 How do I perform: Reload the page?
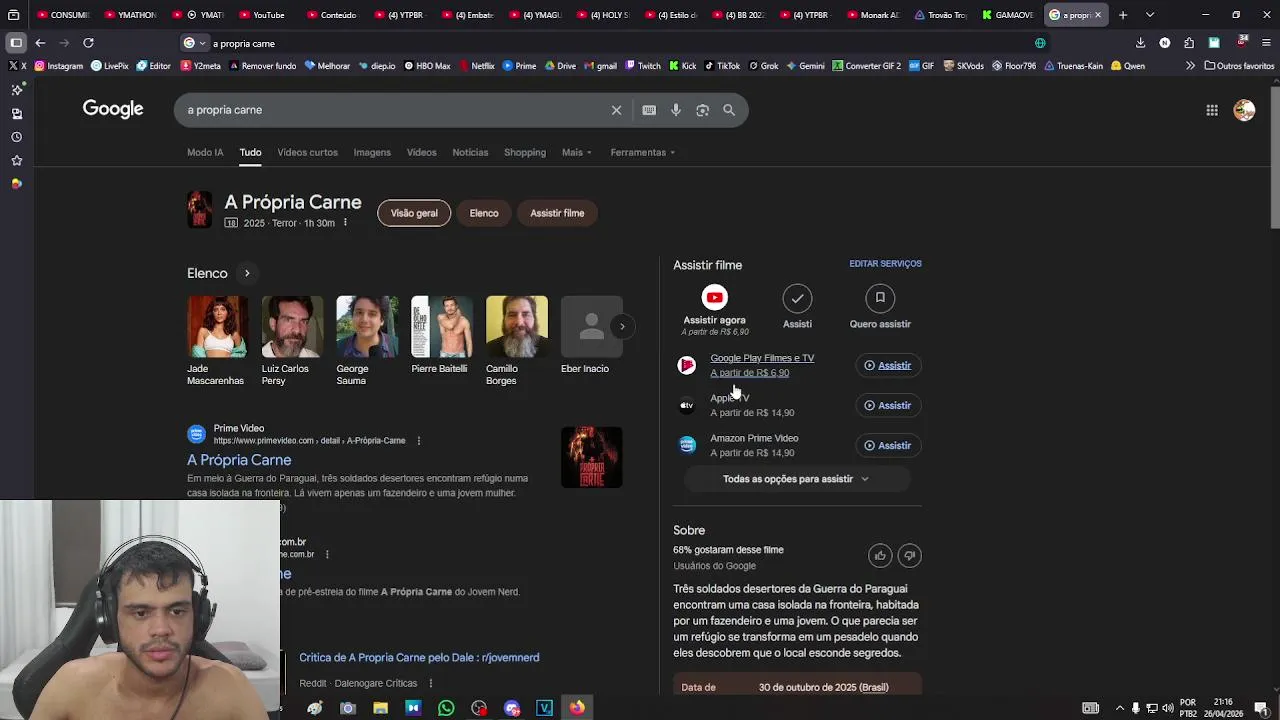88,43
